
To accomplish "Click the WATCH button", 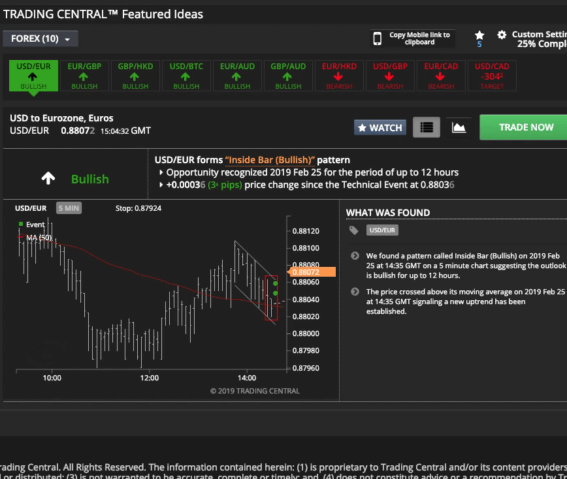I will [380, 128].
